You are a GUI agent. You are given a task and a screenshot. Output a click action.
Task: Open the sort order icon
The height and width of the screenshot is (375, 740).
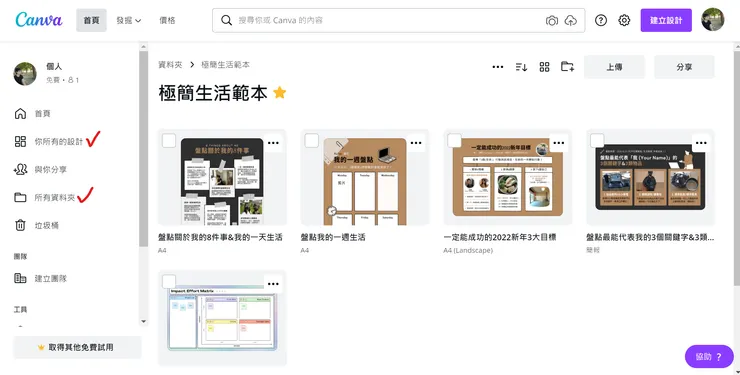(x=521, y=67)
